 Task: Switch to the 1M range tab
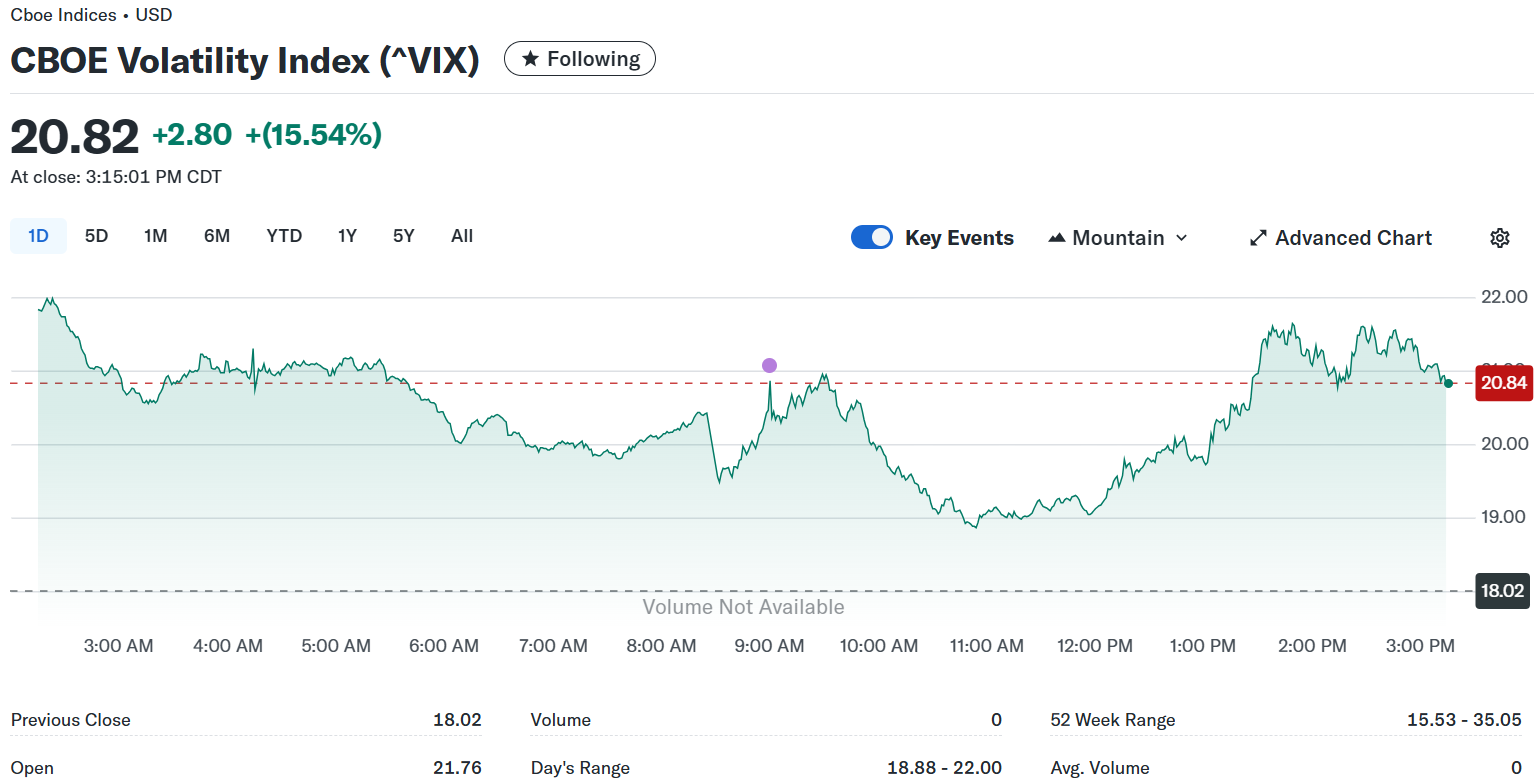[155, 236]
